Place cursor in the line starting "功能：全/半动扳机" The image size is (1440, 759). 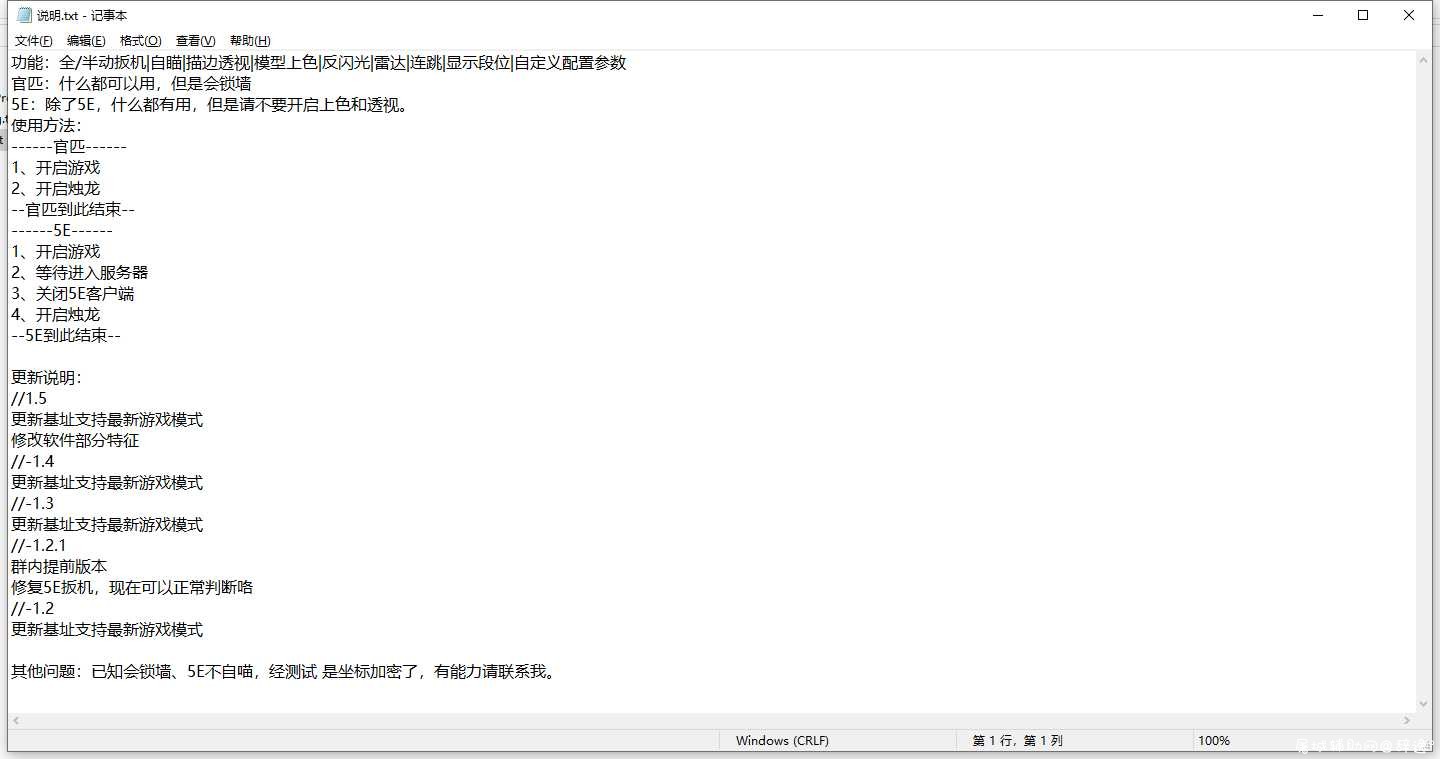319,63
